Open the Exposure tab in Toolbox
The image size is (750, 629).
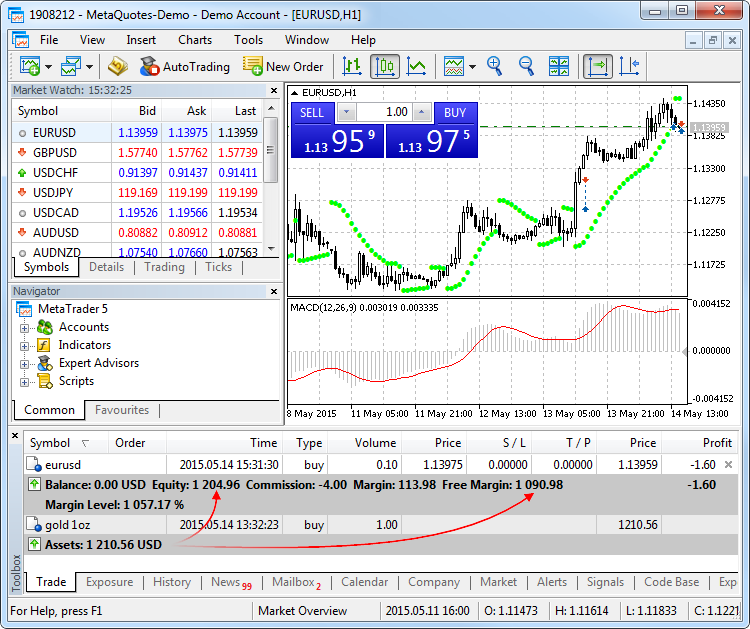click(x=110, y=582)
